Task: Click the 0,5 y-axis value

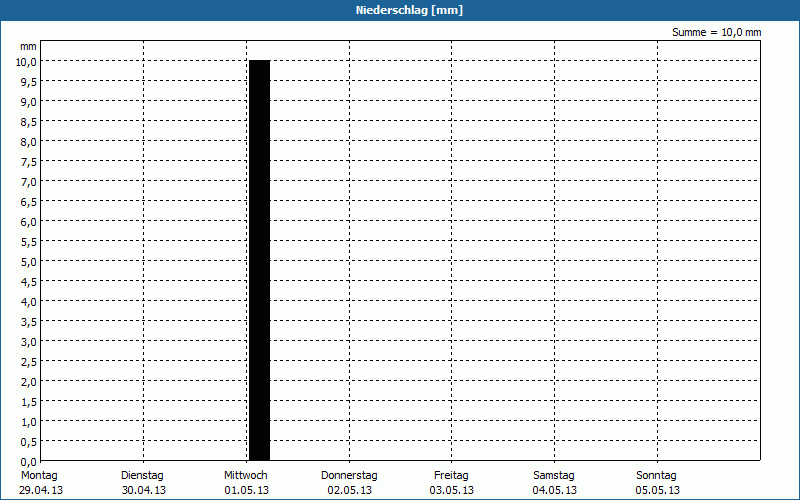Action: [x=28, y=442]
